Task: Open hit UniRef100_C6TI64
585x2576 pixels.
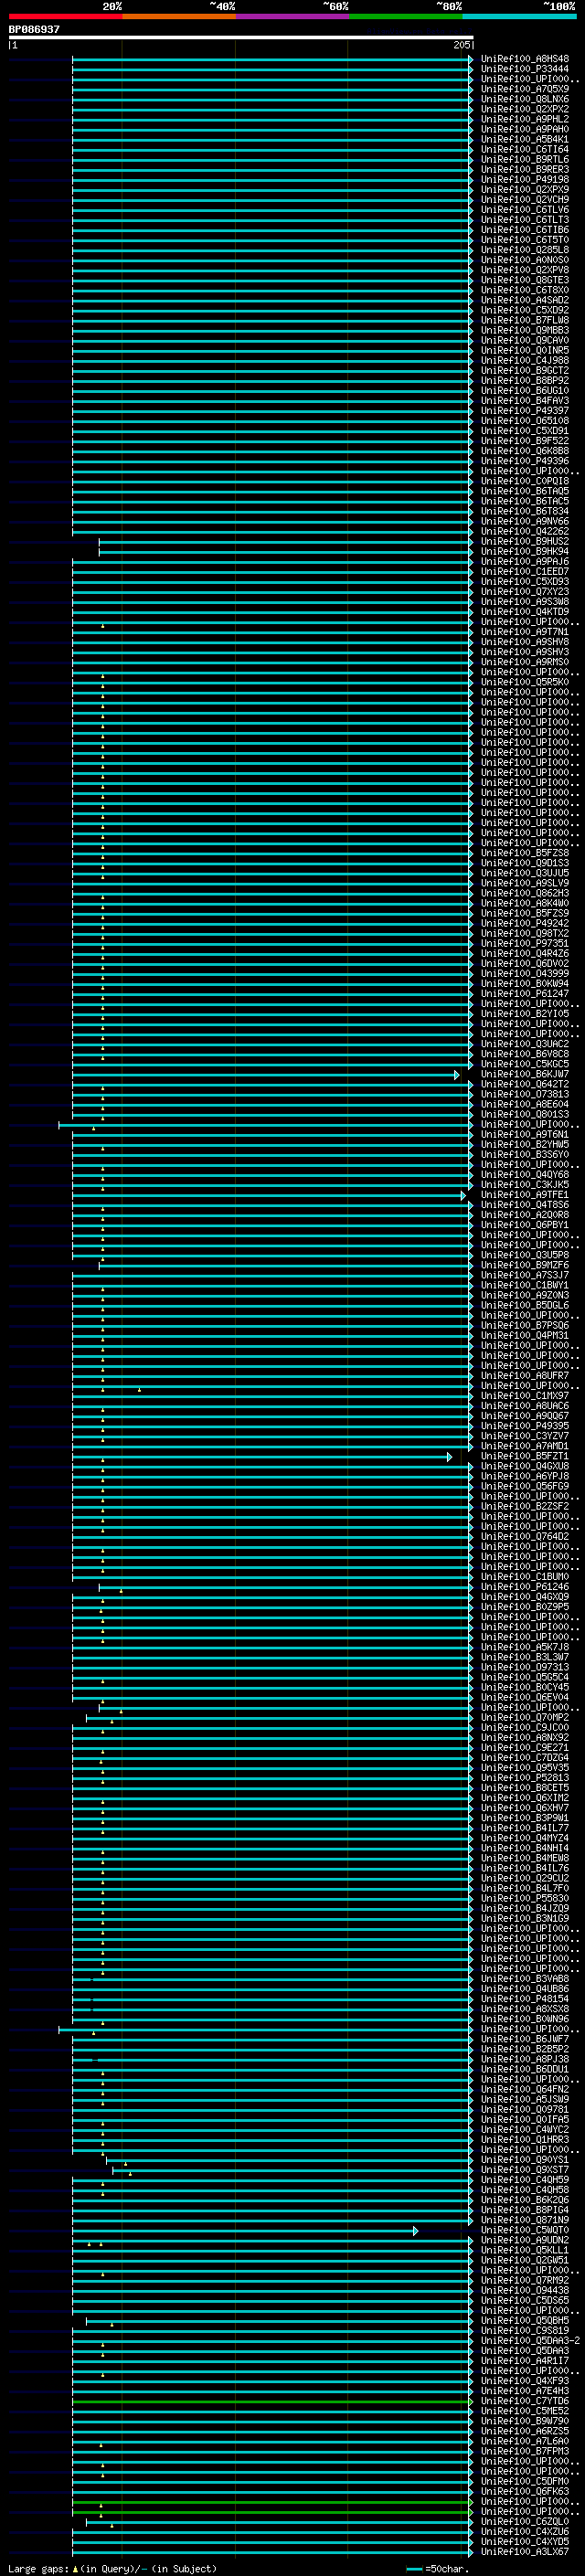Action: pyautogui.click(x=525, y=149)
